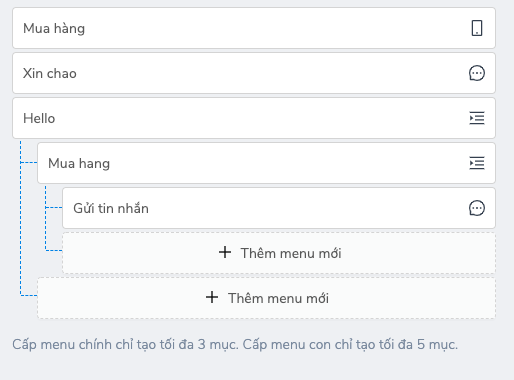Click the plus icon in the outer Thêm menu mới
The width and height of the screenshot is (514, 380).
pos(212,297)
